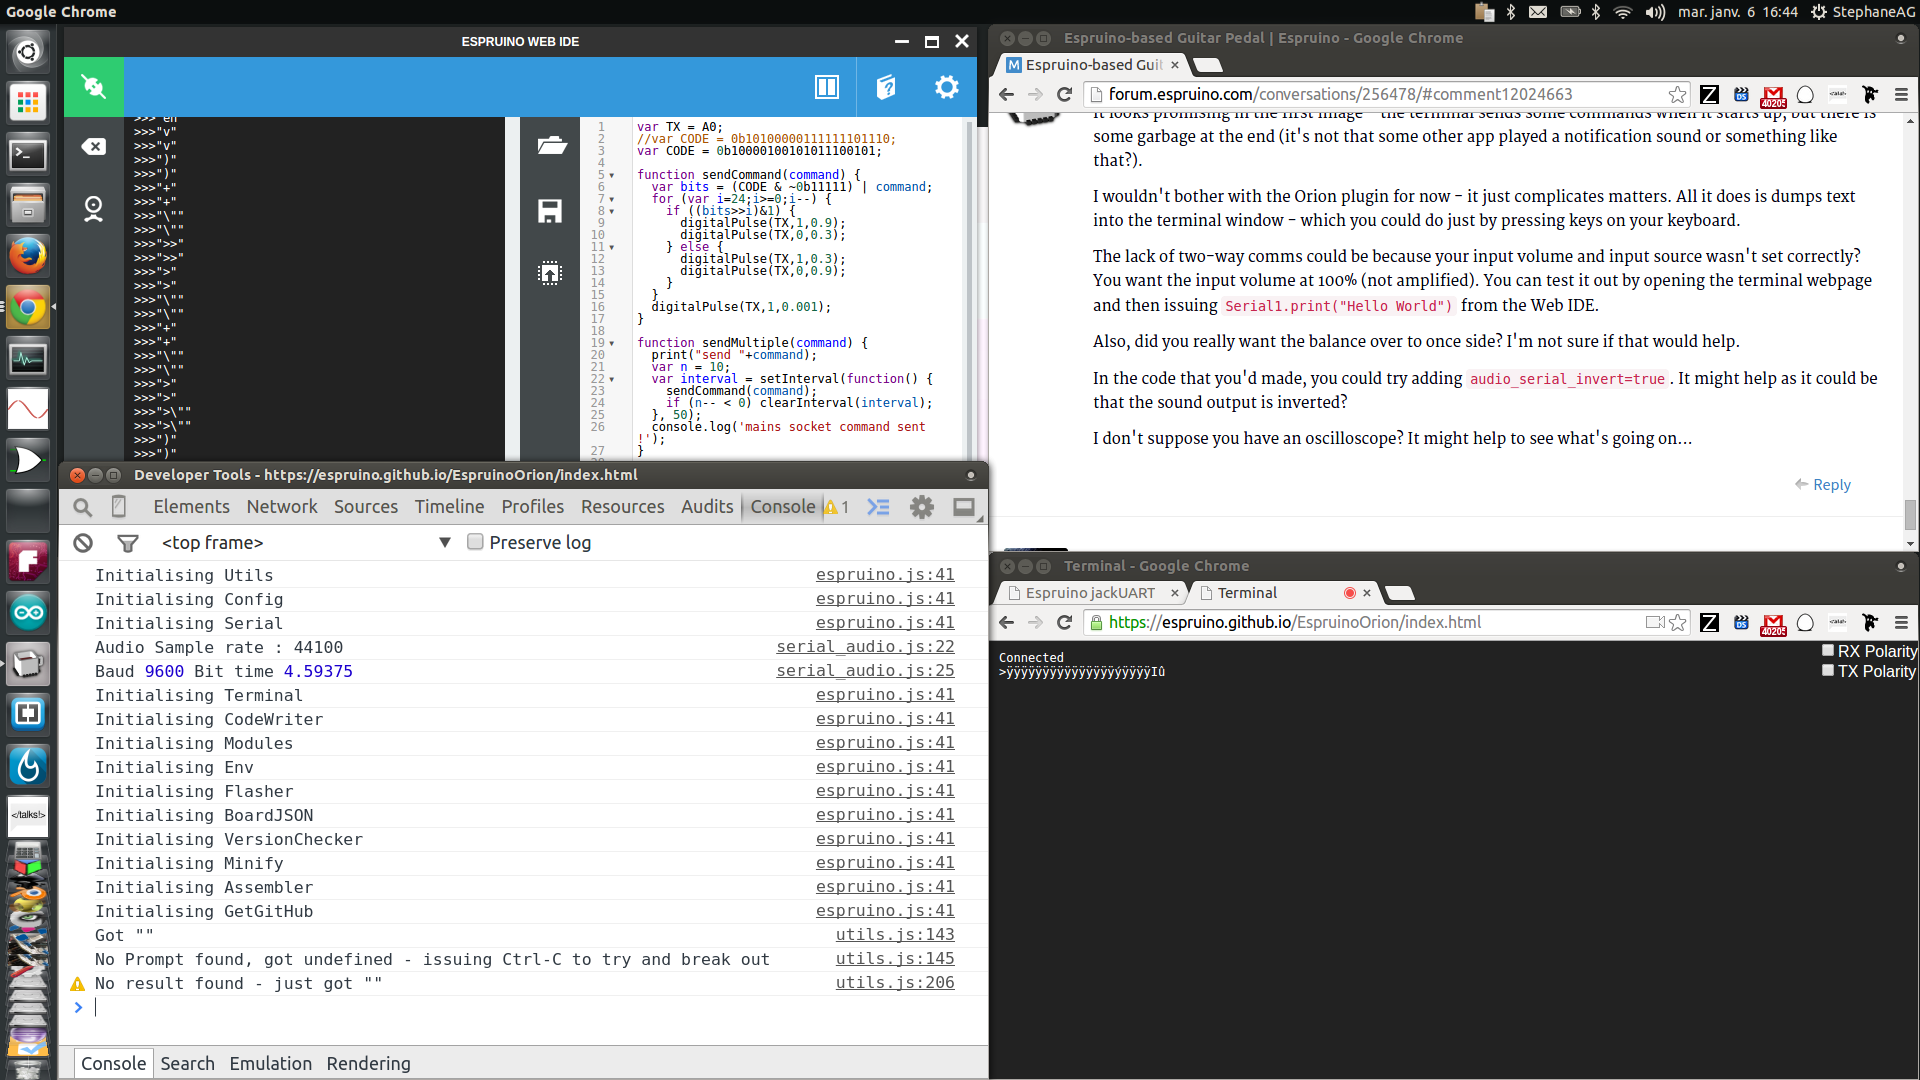Screen dimensions: 1920x1080
Task: Bookmark the forum page with the star icon
Action: 1678,94
